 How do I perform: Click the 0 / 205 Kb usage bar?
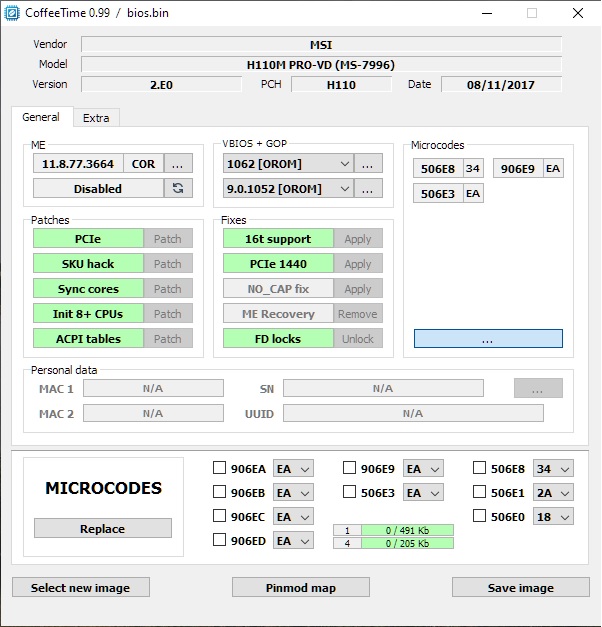pyautogui.click(x=408, y=543)
